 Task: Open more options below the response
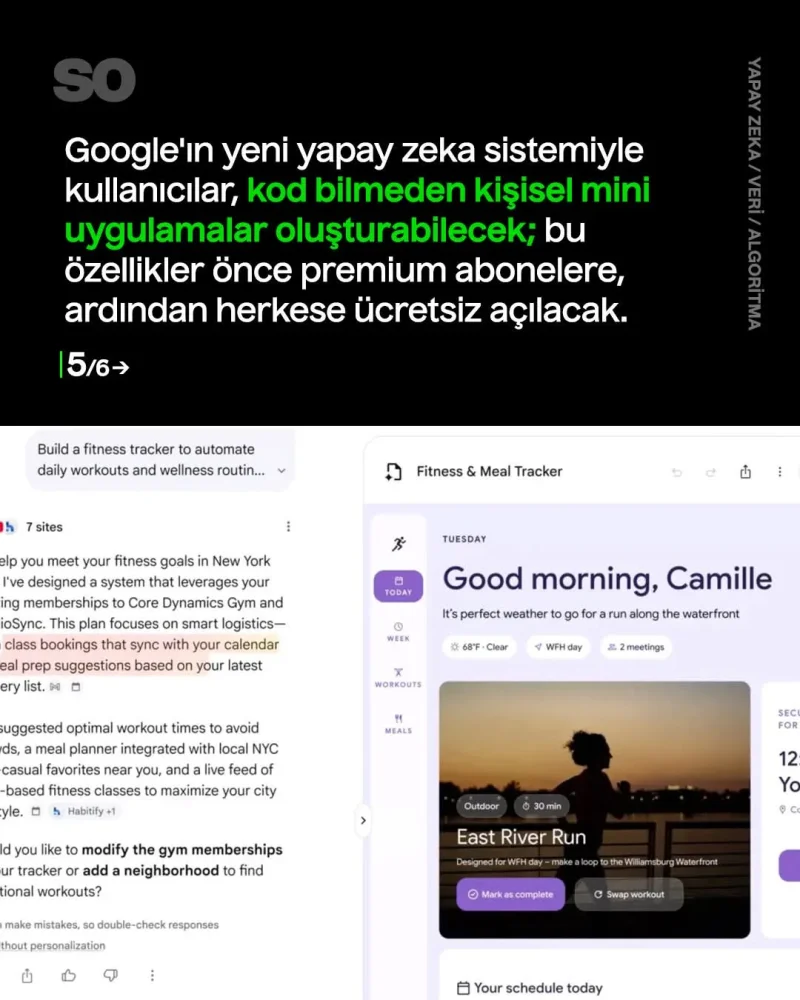tap(152, 975)
